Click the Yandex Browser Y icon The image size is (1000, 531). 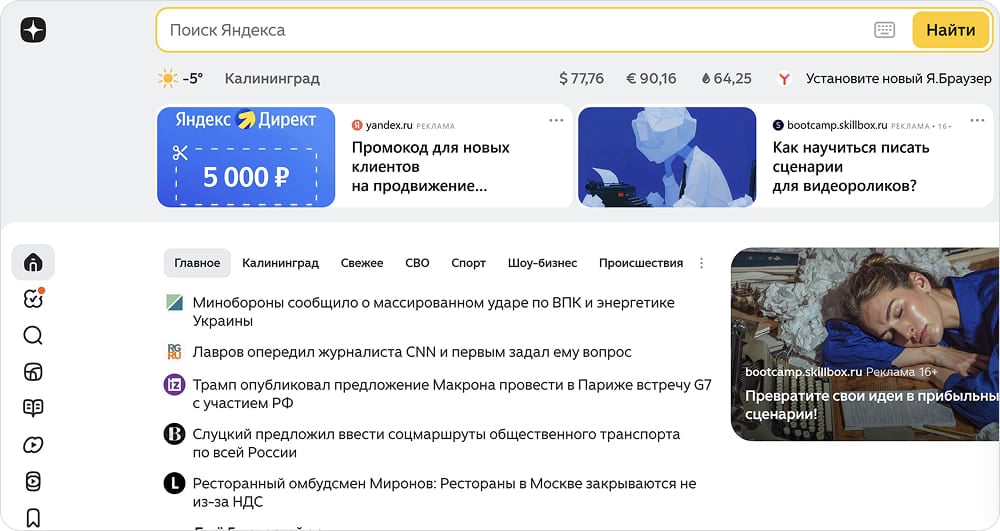pos(784,79)
